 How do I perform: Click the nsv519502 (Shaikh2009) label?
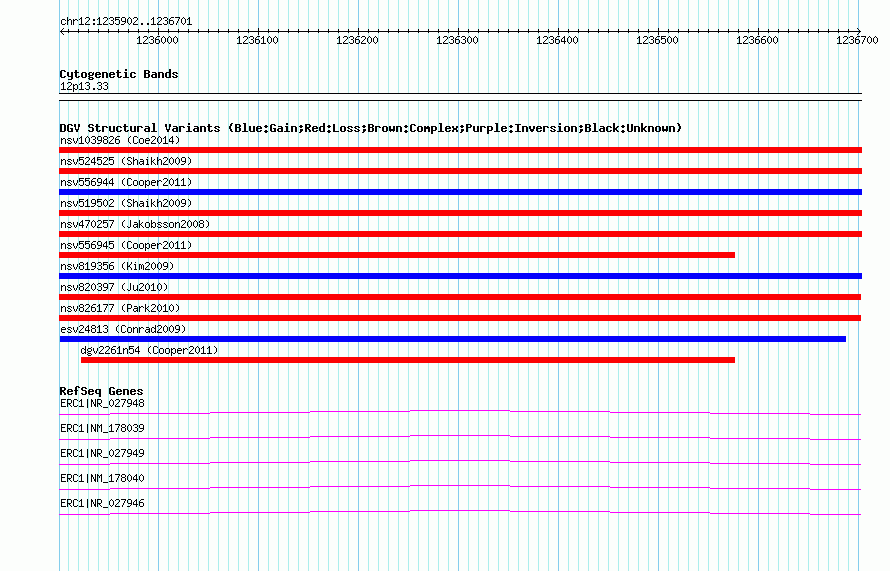[126, 203]
